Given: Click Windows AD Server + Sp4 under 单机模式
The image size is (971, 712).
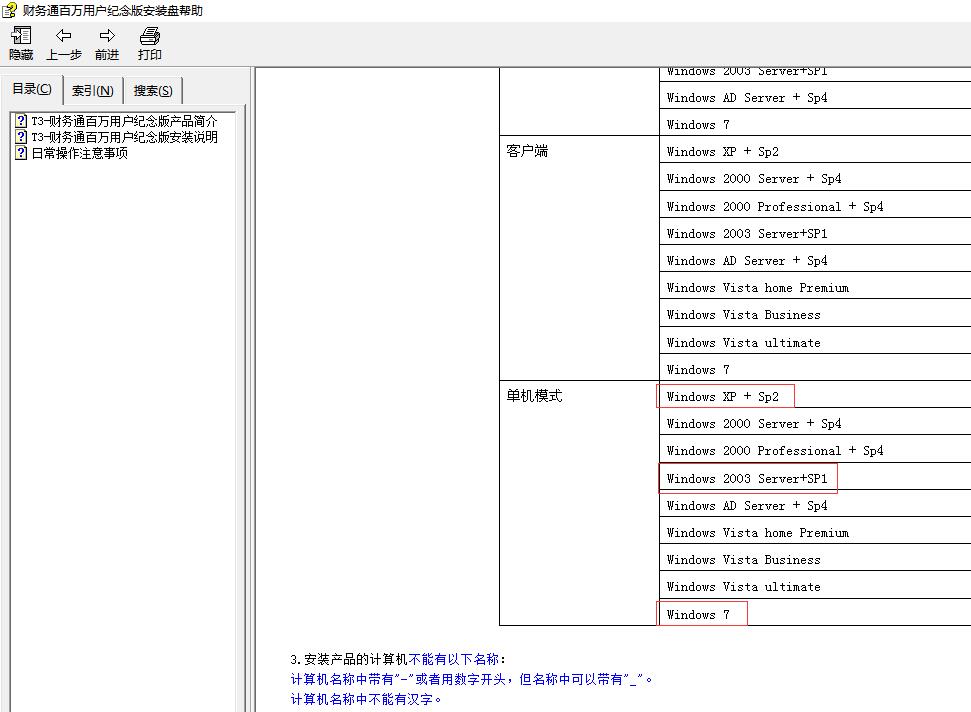Looking at the screenshot, I should (x=747, y=506).
